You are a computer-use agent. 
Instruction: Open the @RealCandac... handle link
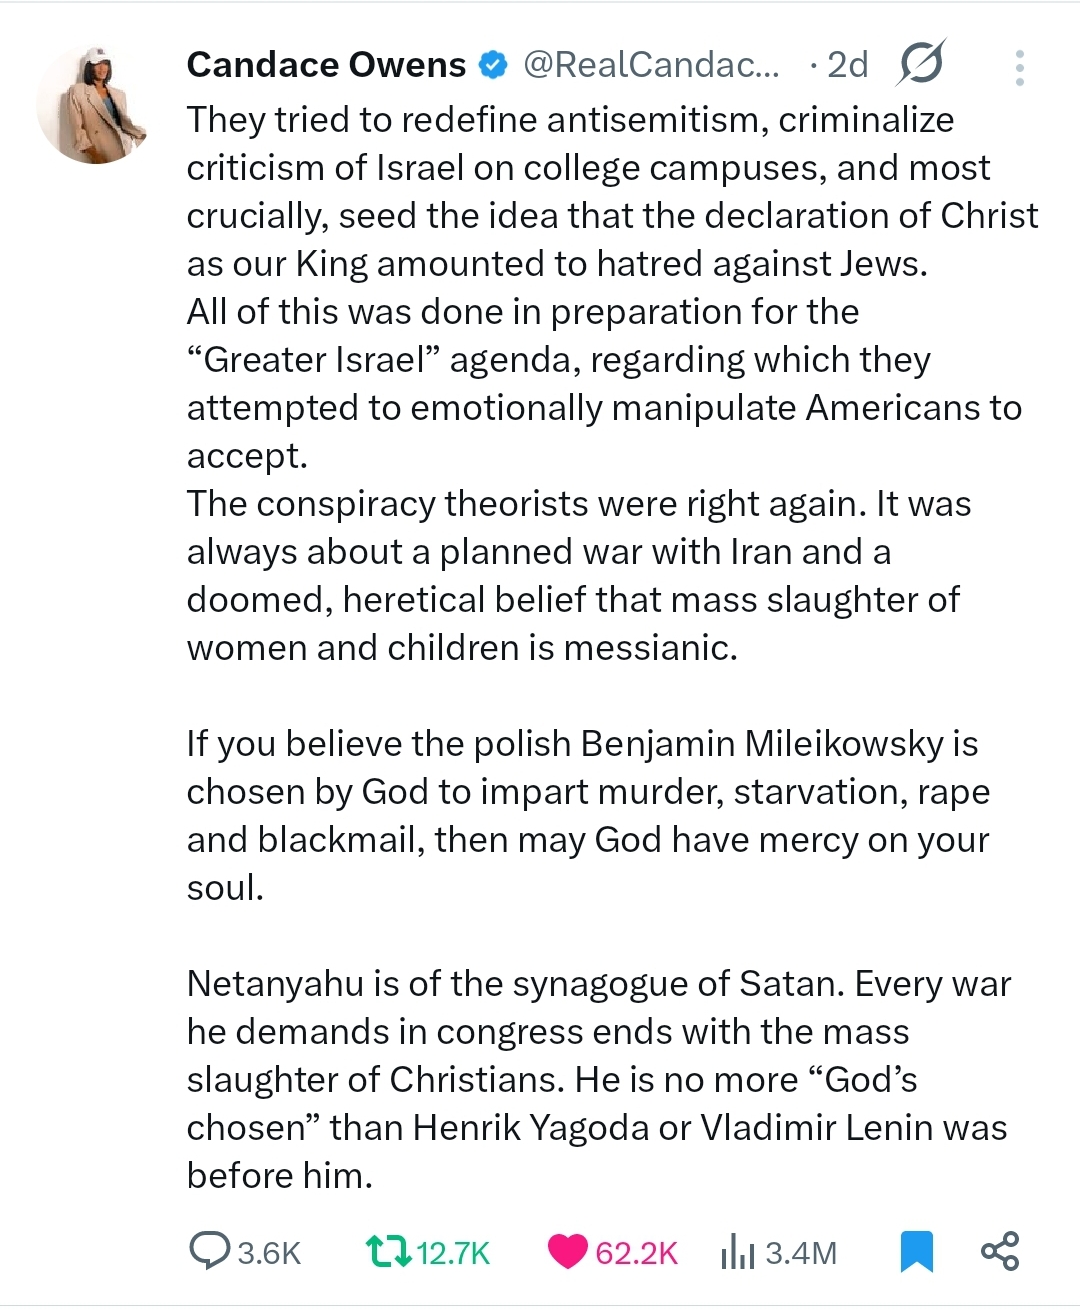[x=651, y=65]
